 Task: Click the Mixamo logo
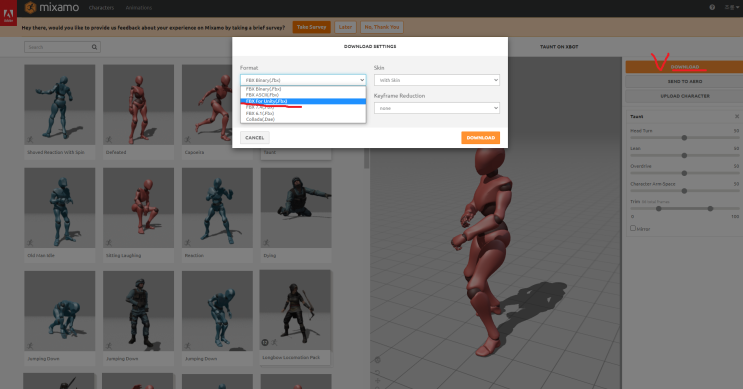click(52, 8)
